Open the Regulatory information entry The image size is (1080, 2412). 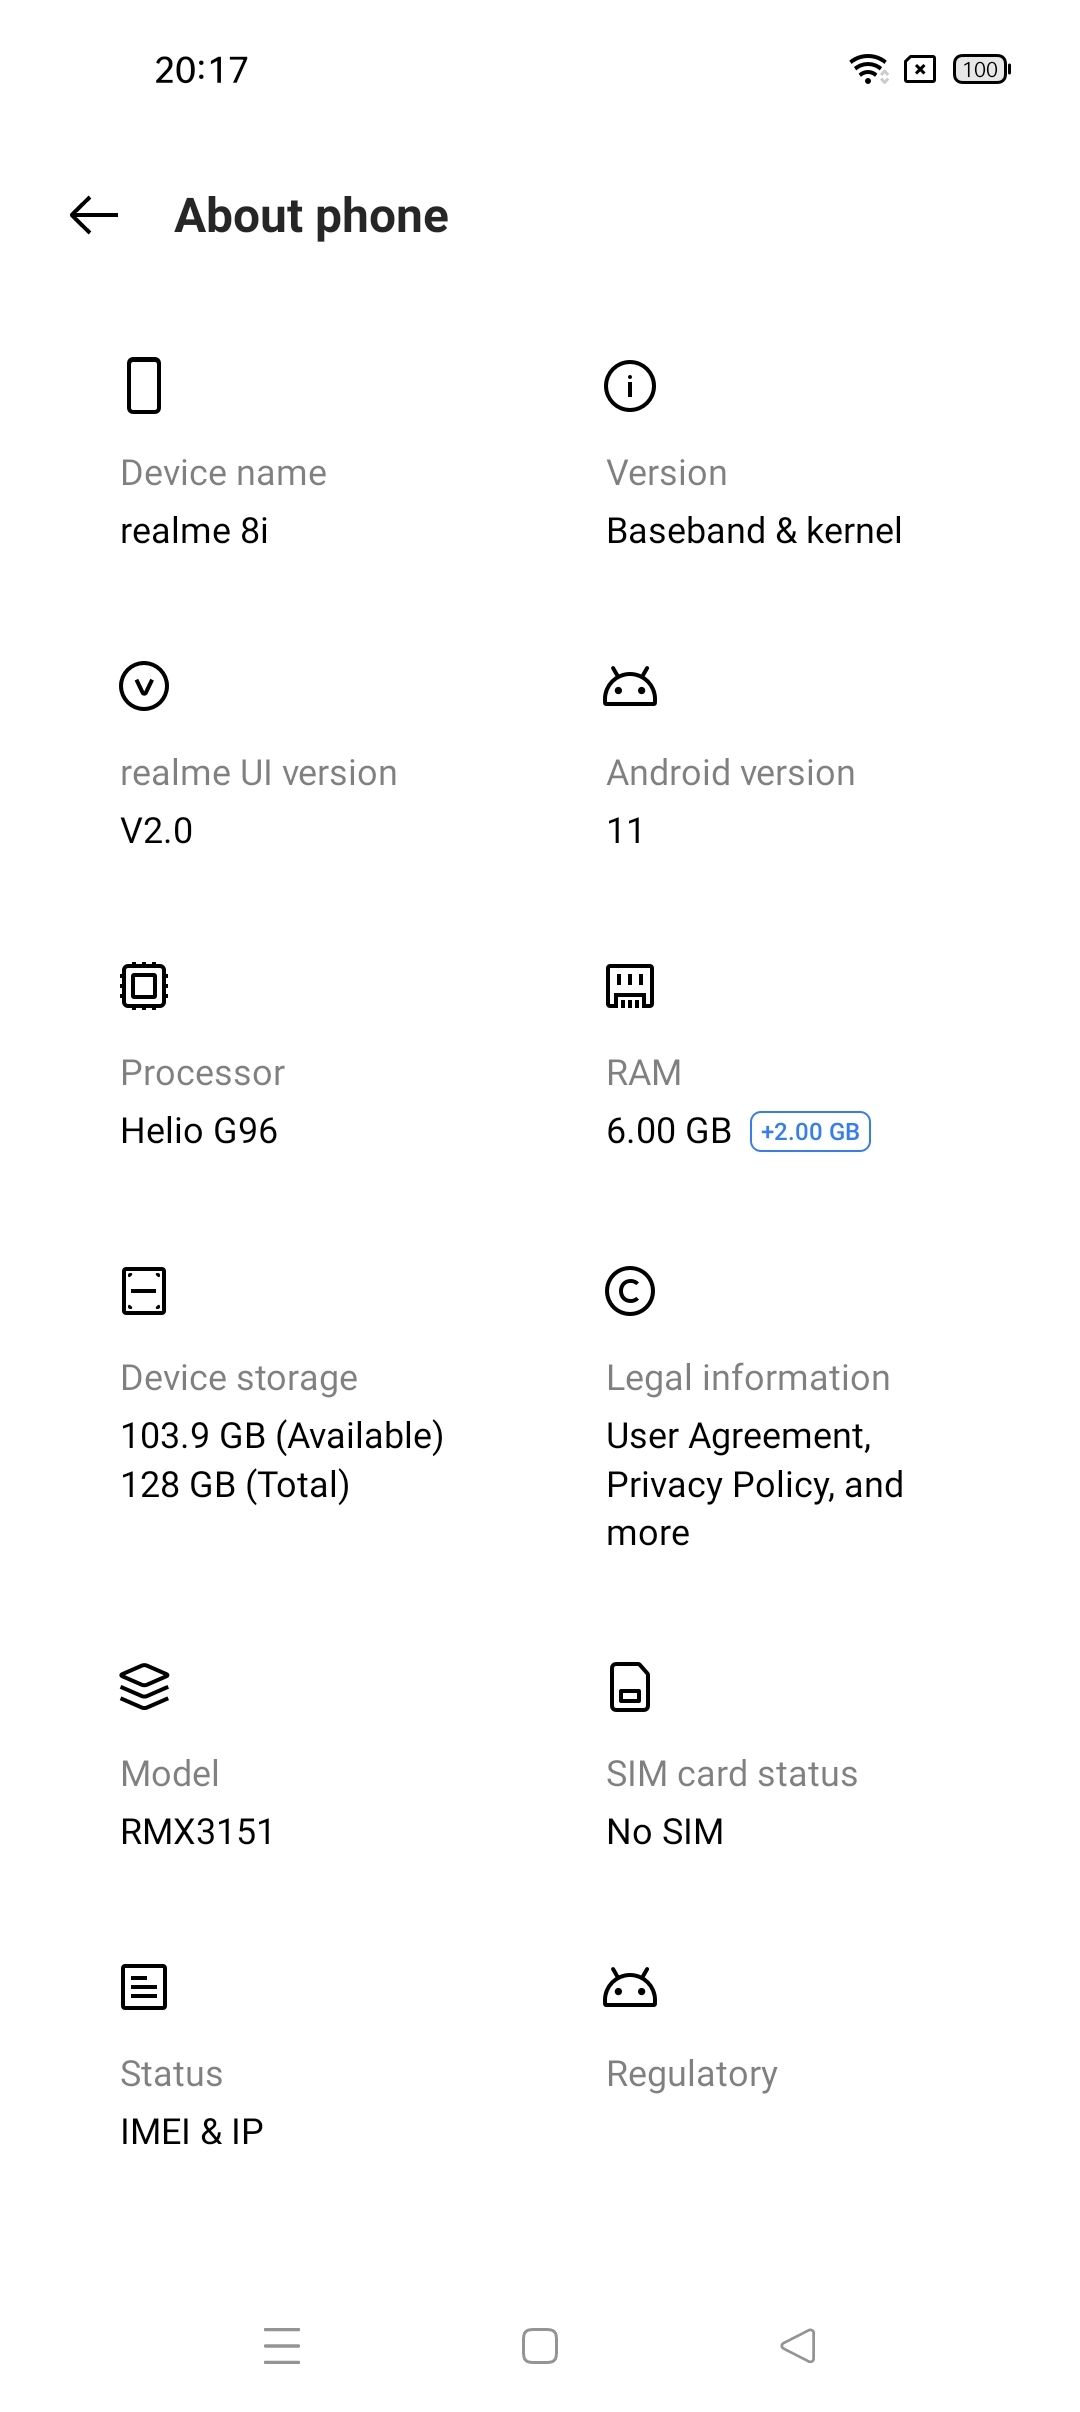click(x=692, y=2074)
